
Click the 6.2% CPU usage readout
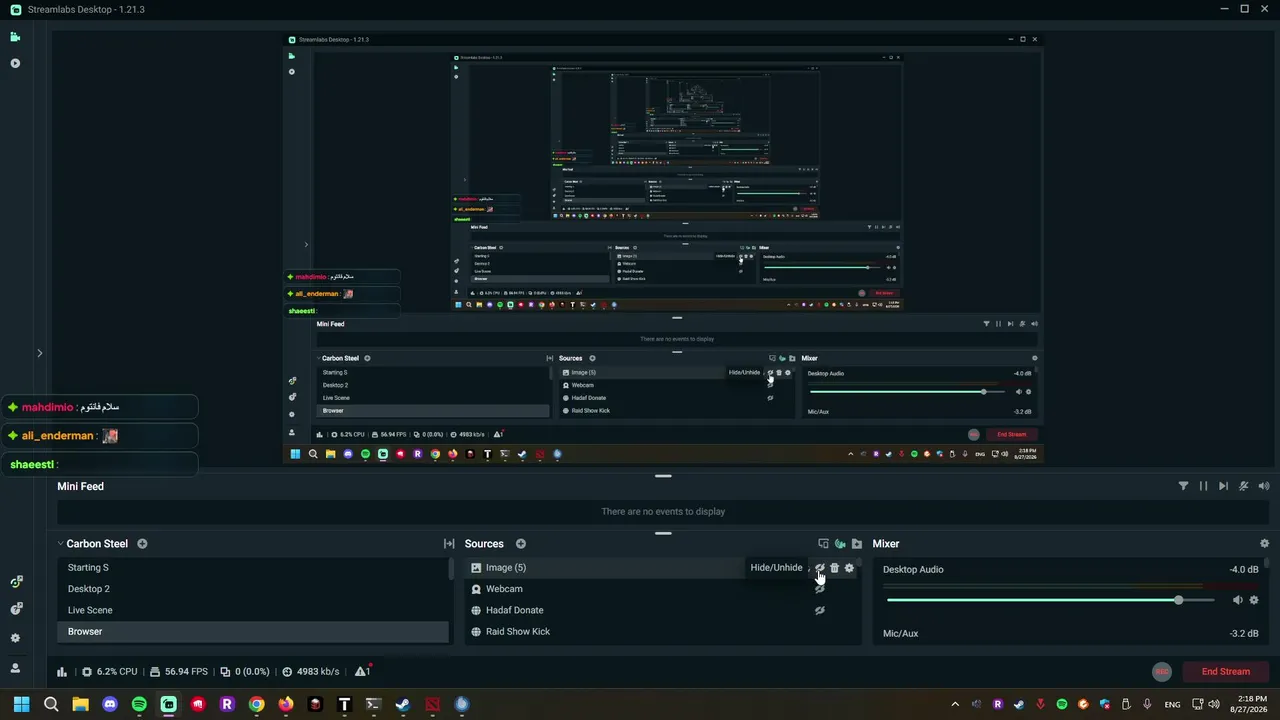[110, 672]
